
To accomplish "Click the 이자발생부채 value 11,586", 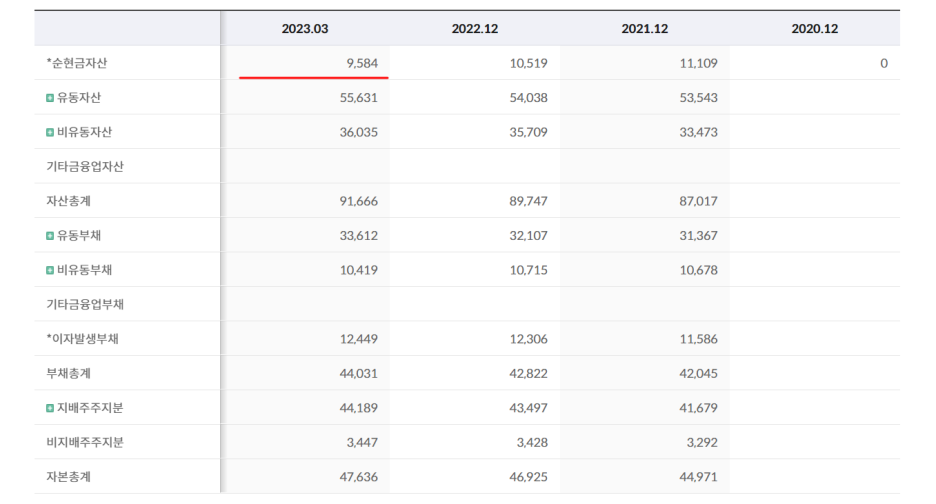I will click(x=698, y=339).
